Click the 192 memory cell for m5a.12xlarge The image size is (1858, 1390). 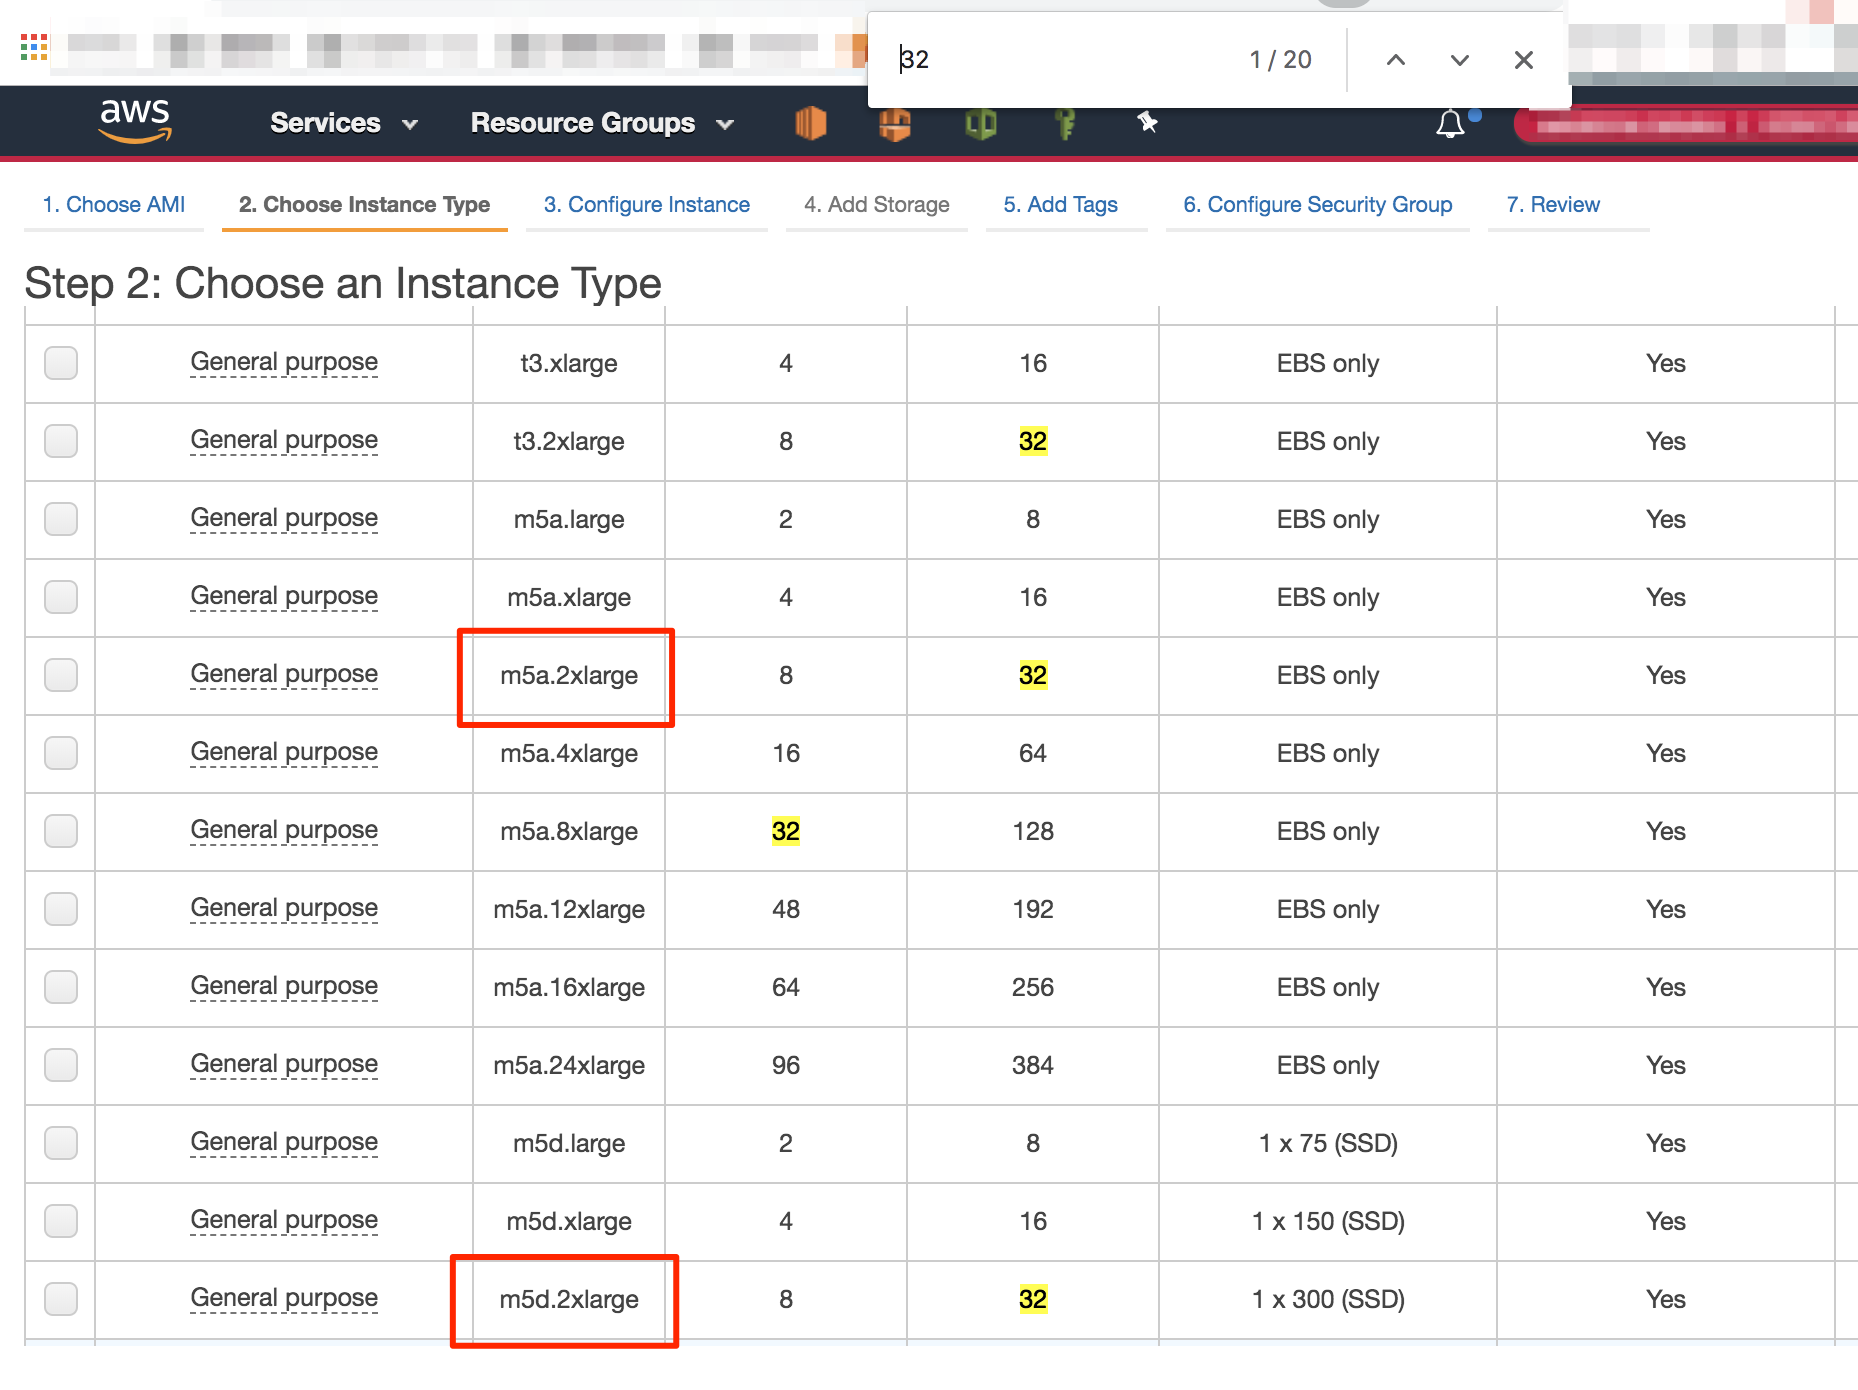pos(1033,910)
